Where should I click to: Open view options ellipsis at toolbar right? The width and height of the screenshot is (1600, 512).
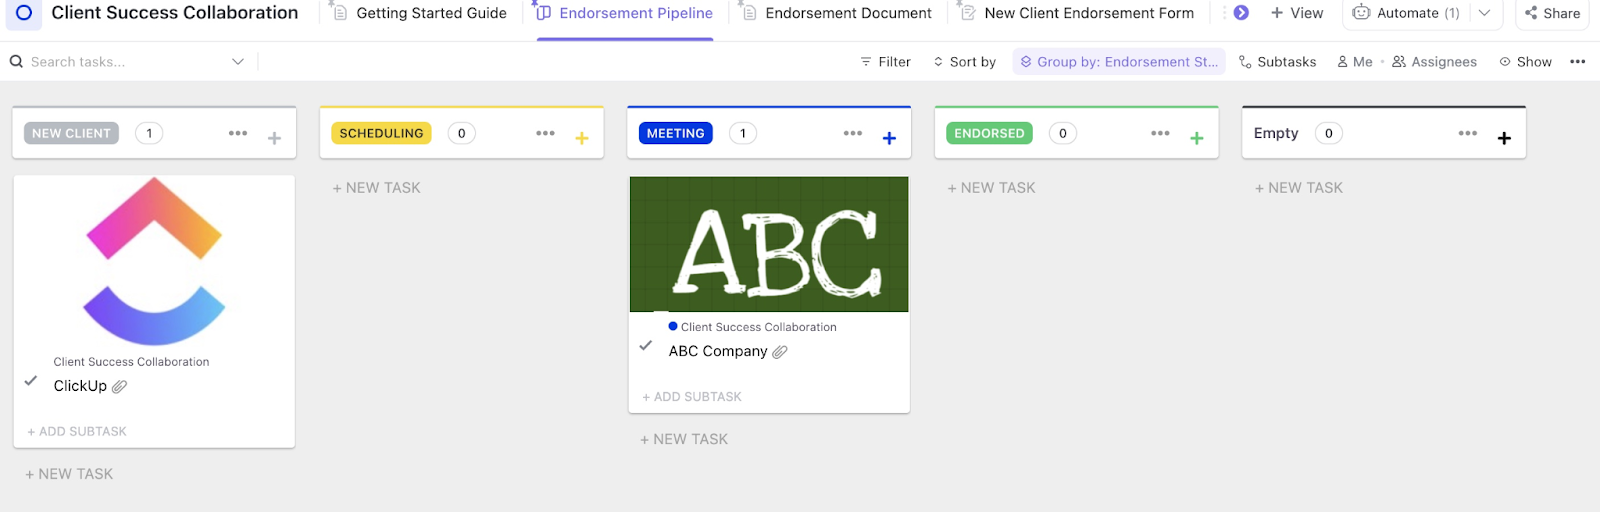pos(1578,61)
